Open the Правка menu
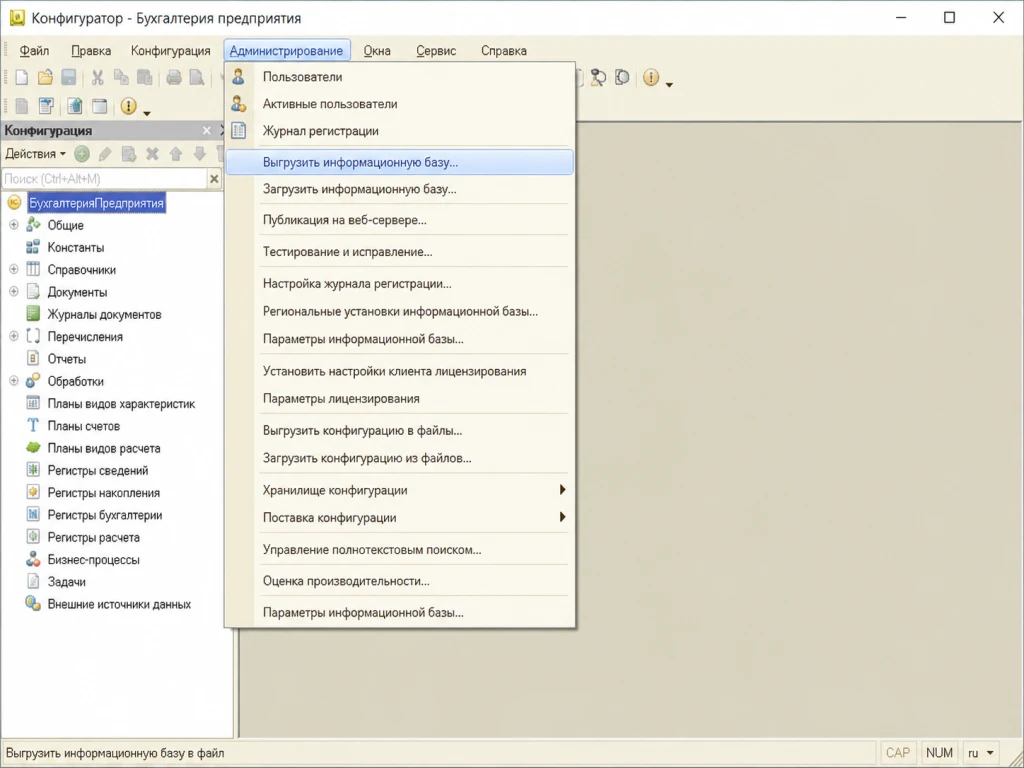The height and width of the screenshot is (768, 1024). click(91, 50)
